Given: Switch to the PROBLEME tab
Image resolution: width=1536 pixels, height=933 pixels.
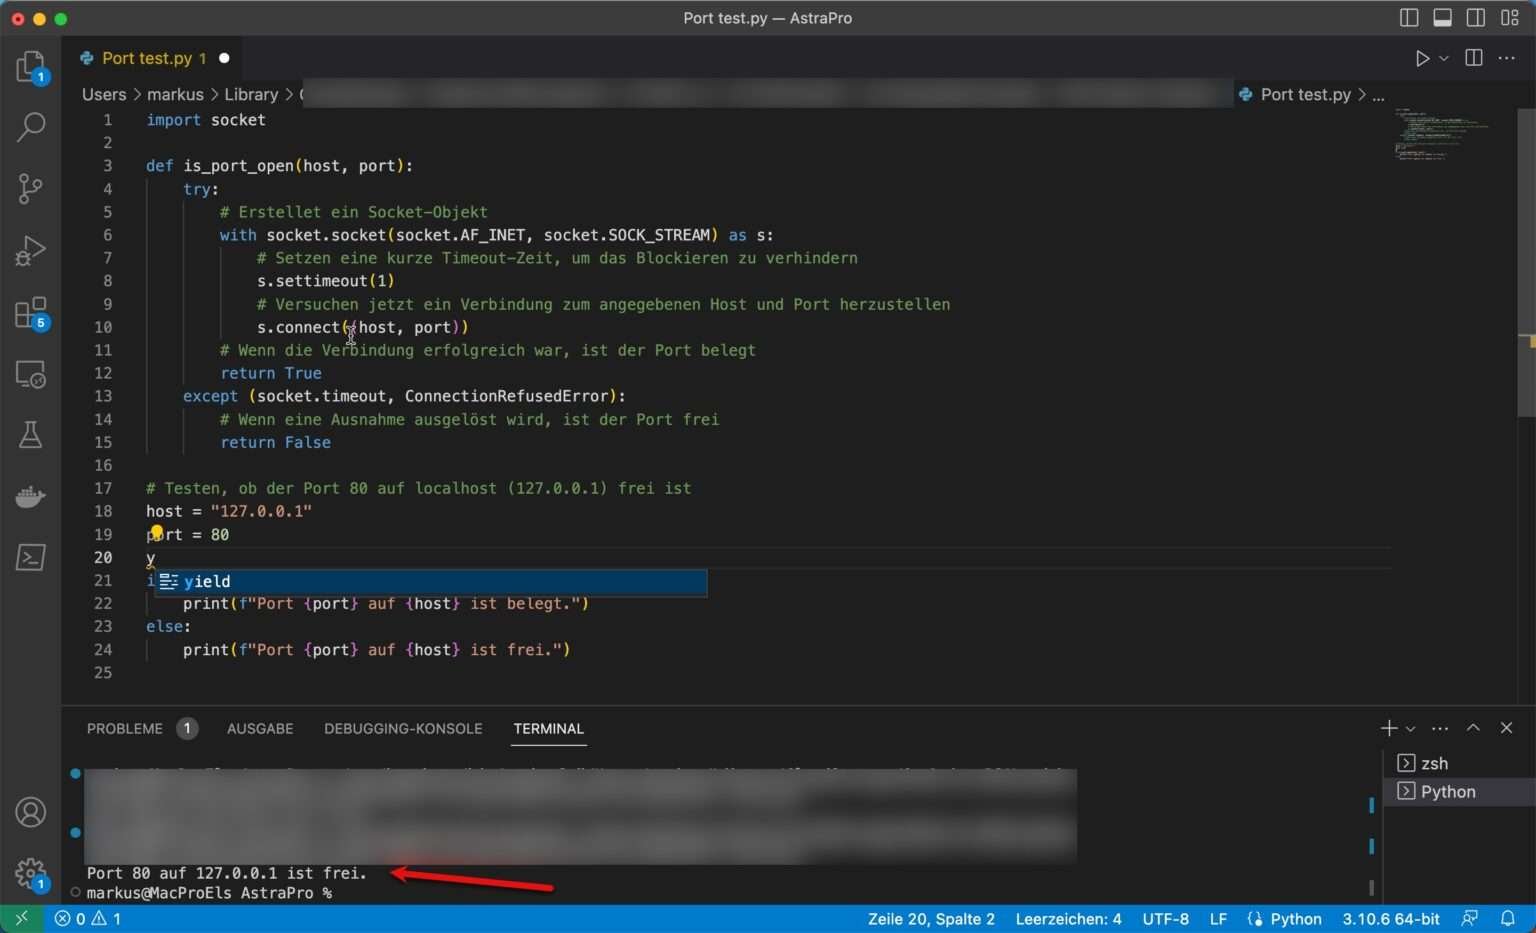Looking at the screenshot, I should click(125, 729).
